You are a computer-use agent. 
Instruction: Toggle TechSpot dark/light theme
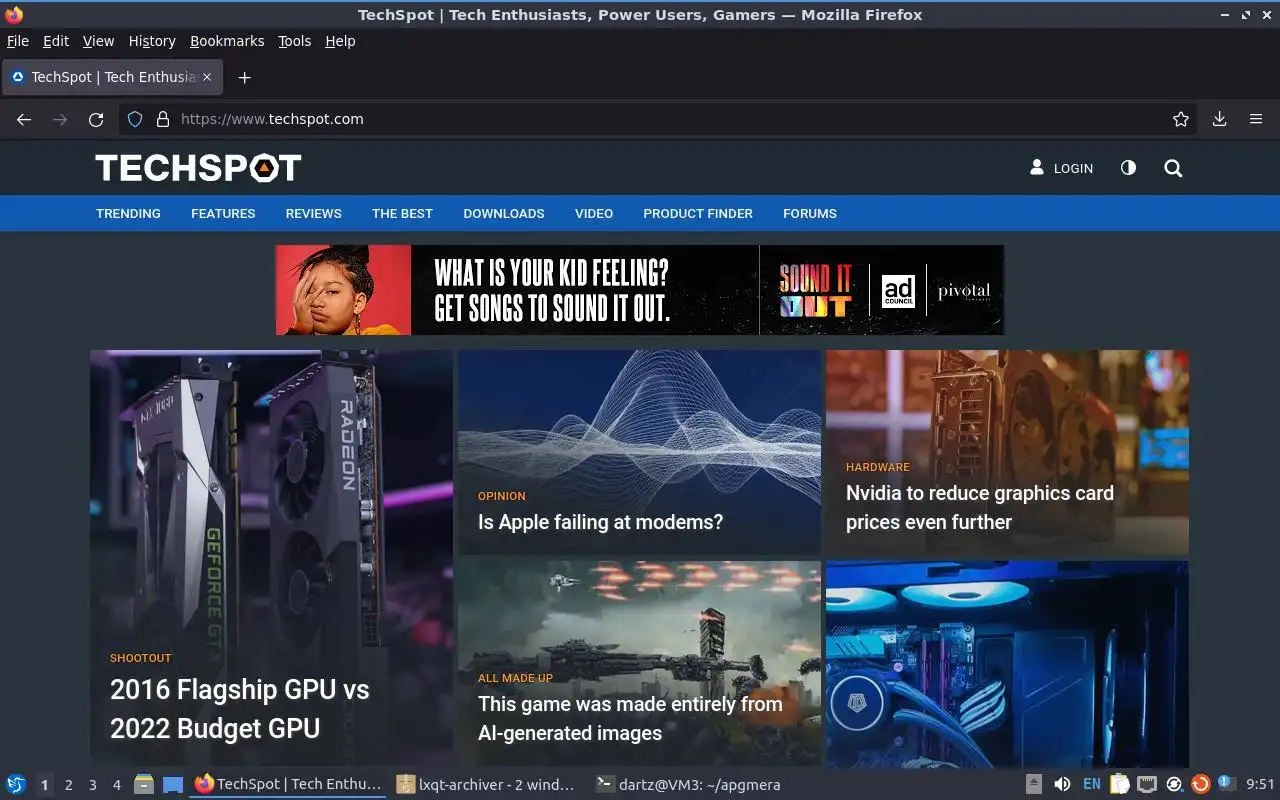[x=1128, y=168]
